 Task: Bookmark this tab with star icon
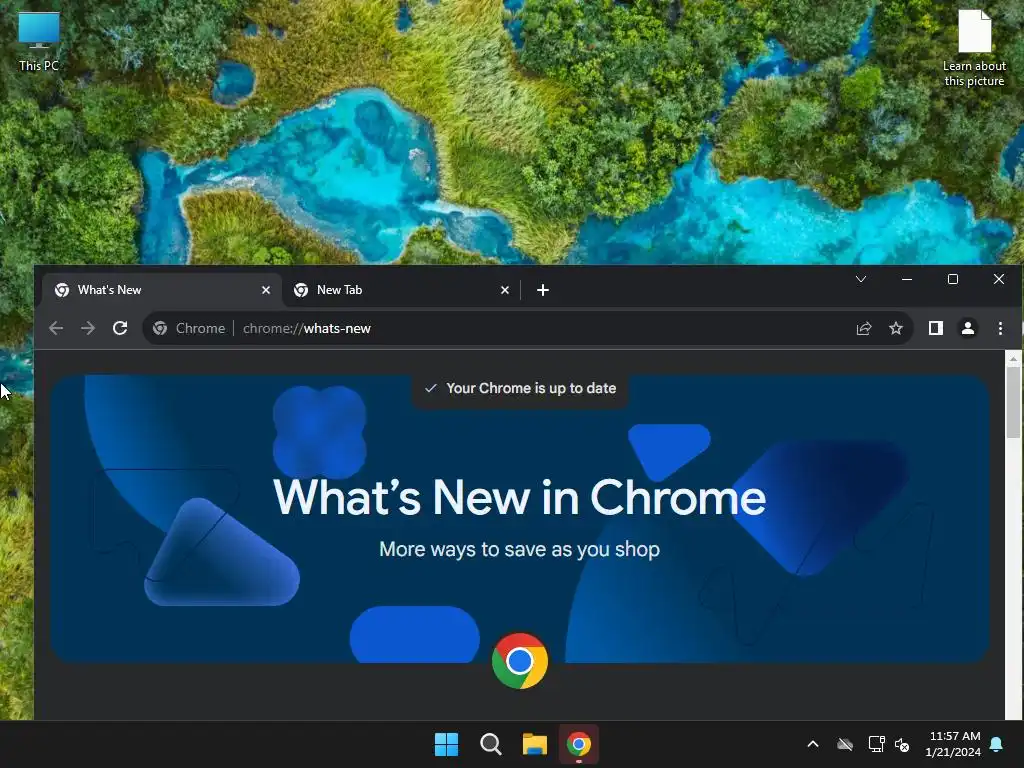(x=896, y=328)
